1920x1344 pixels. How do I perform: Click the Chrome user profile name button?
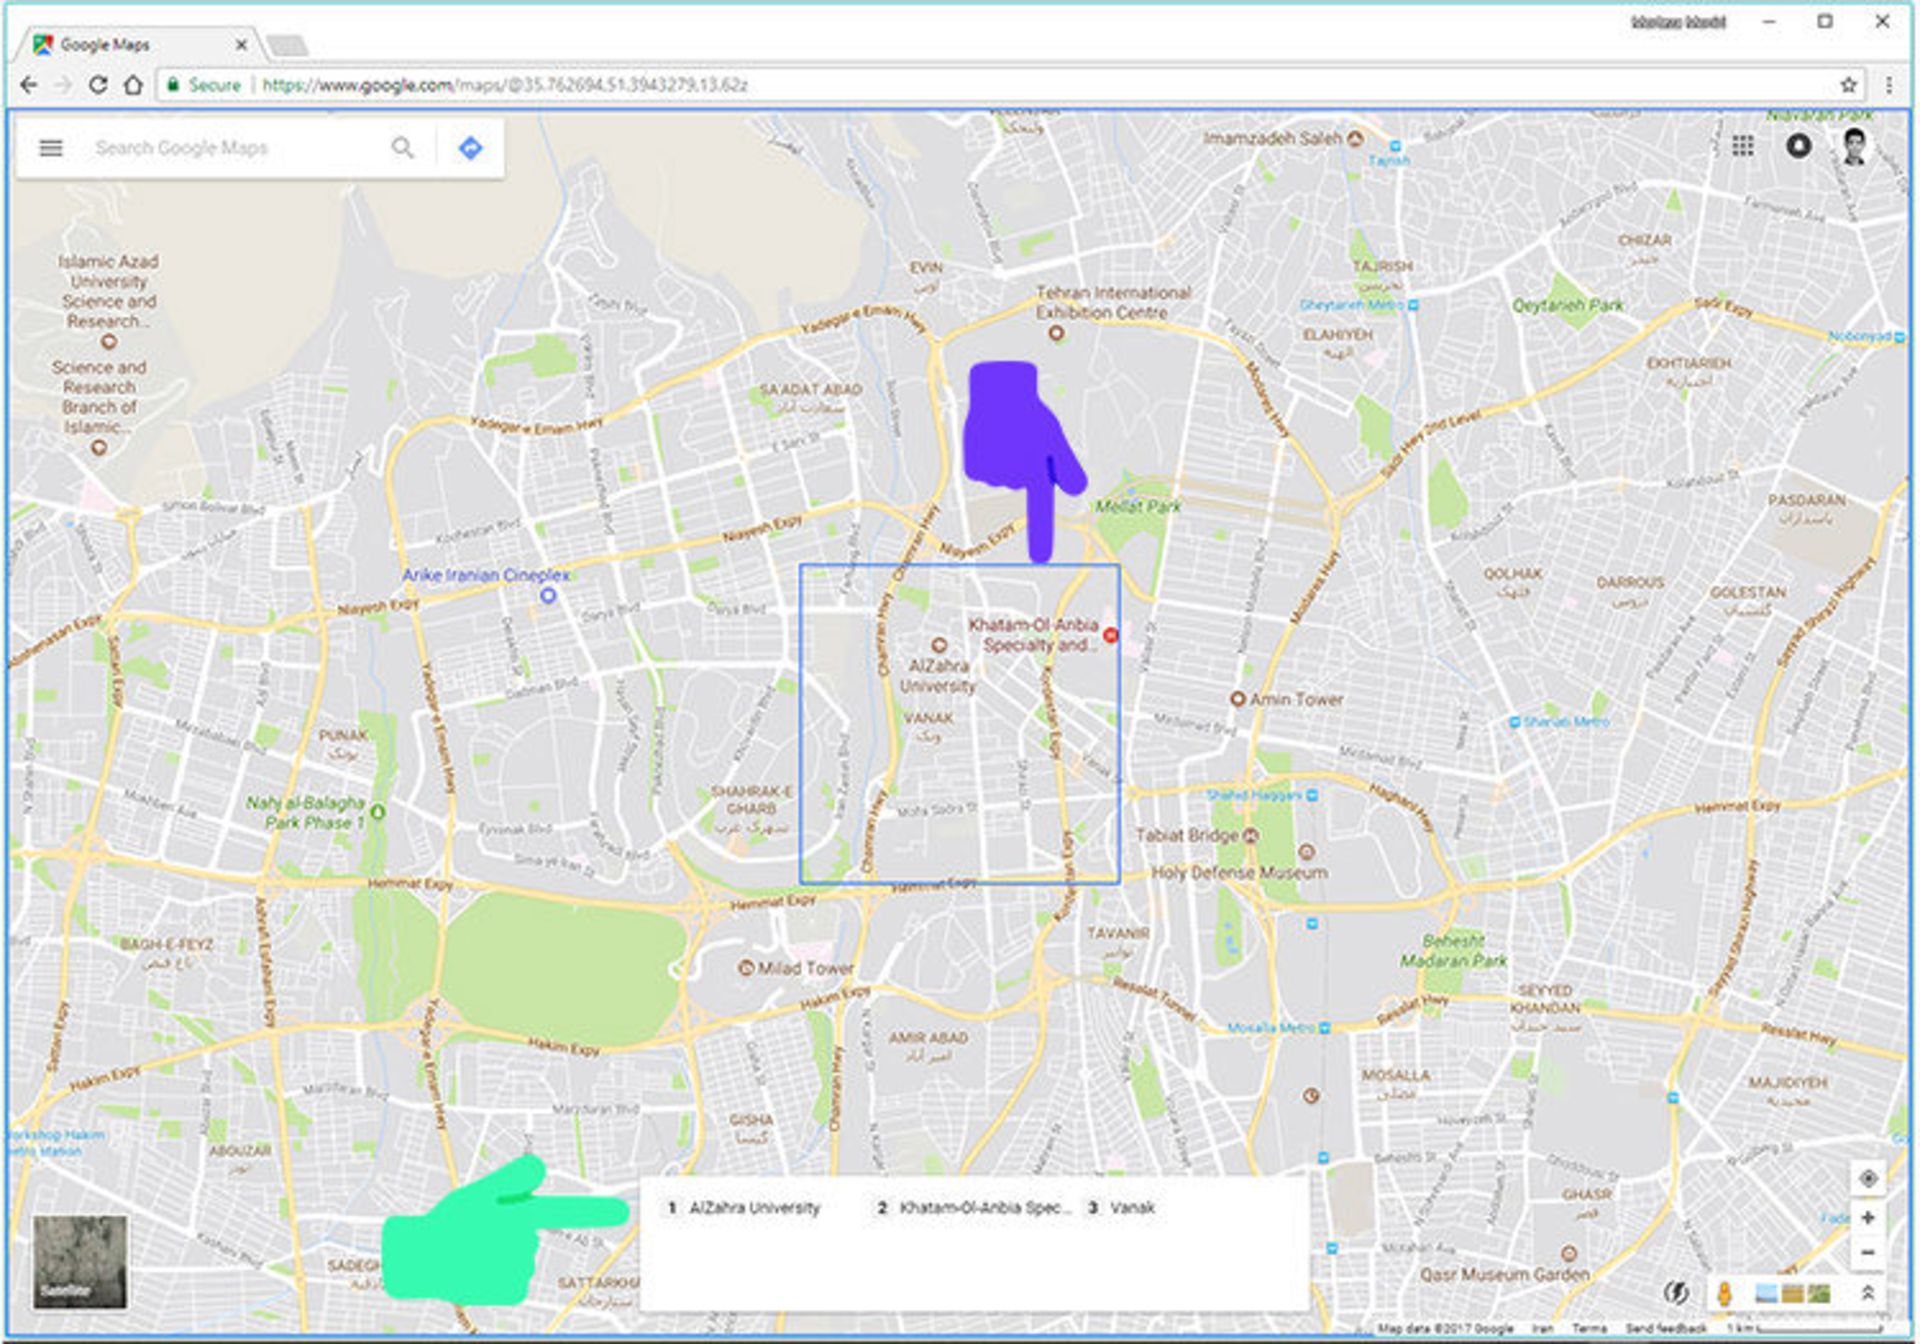pos(1678,21)
